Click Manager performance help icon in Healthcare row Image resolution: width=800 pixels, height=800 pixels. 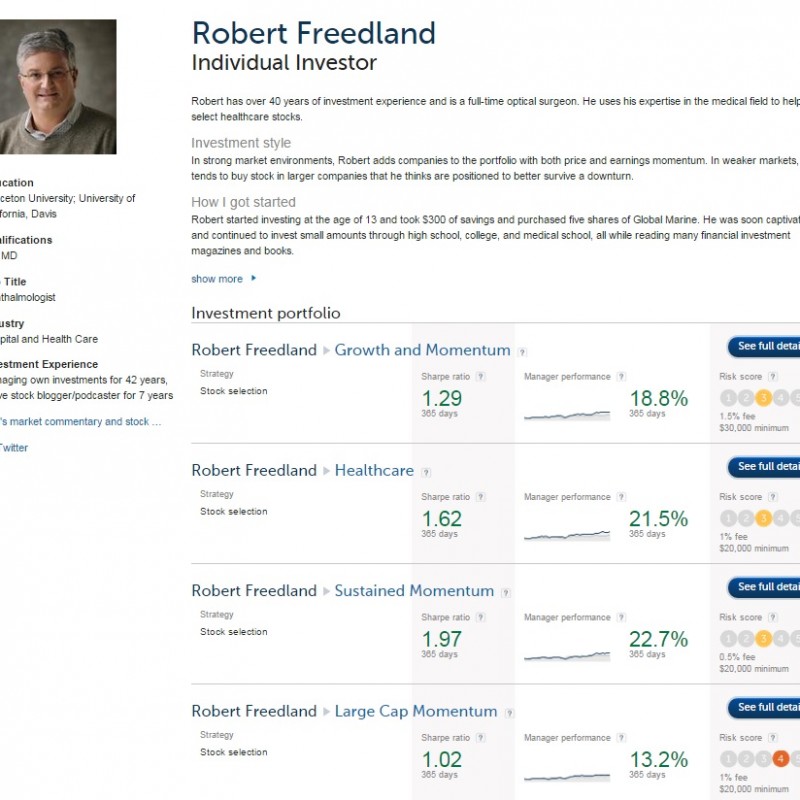pyautogui.click(x=621, y=497)
